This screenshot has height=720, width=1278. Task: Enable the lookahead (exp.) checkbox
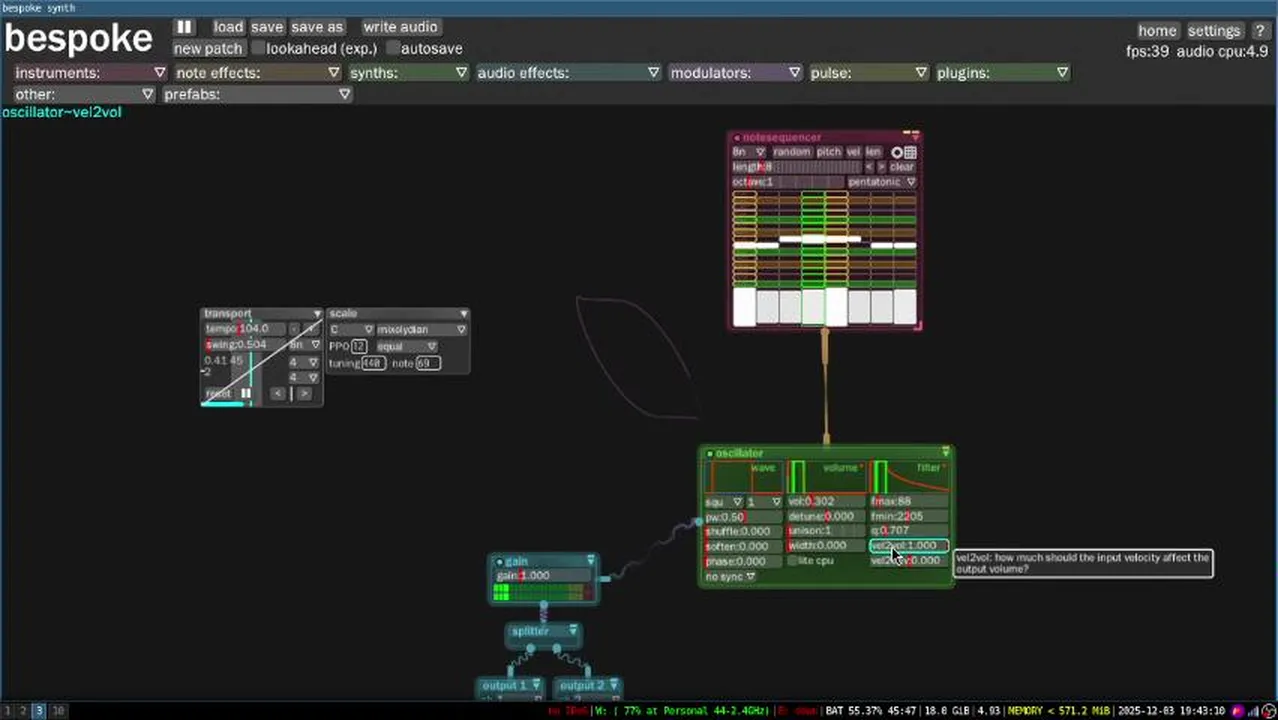(x=259, y=48)
